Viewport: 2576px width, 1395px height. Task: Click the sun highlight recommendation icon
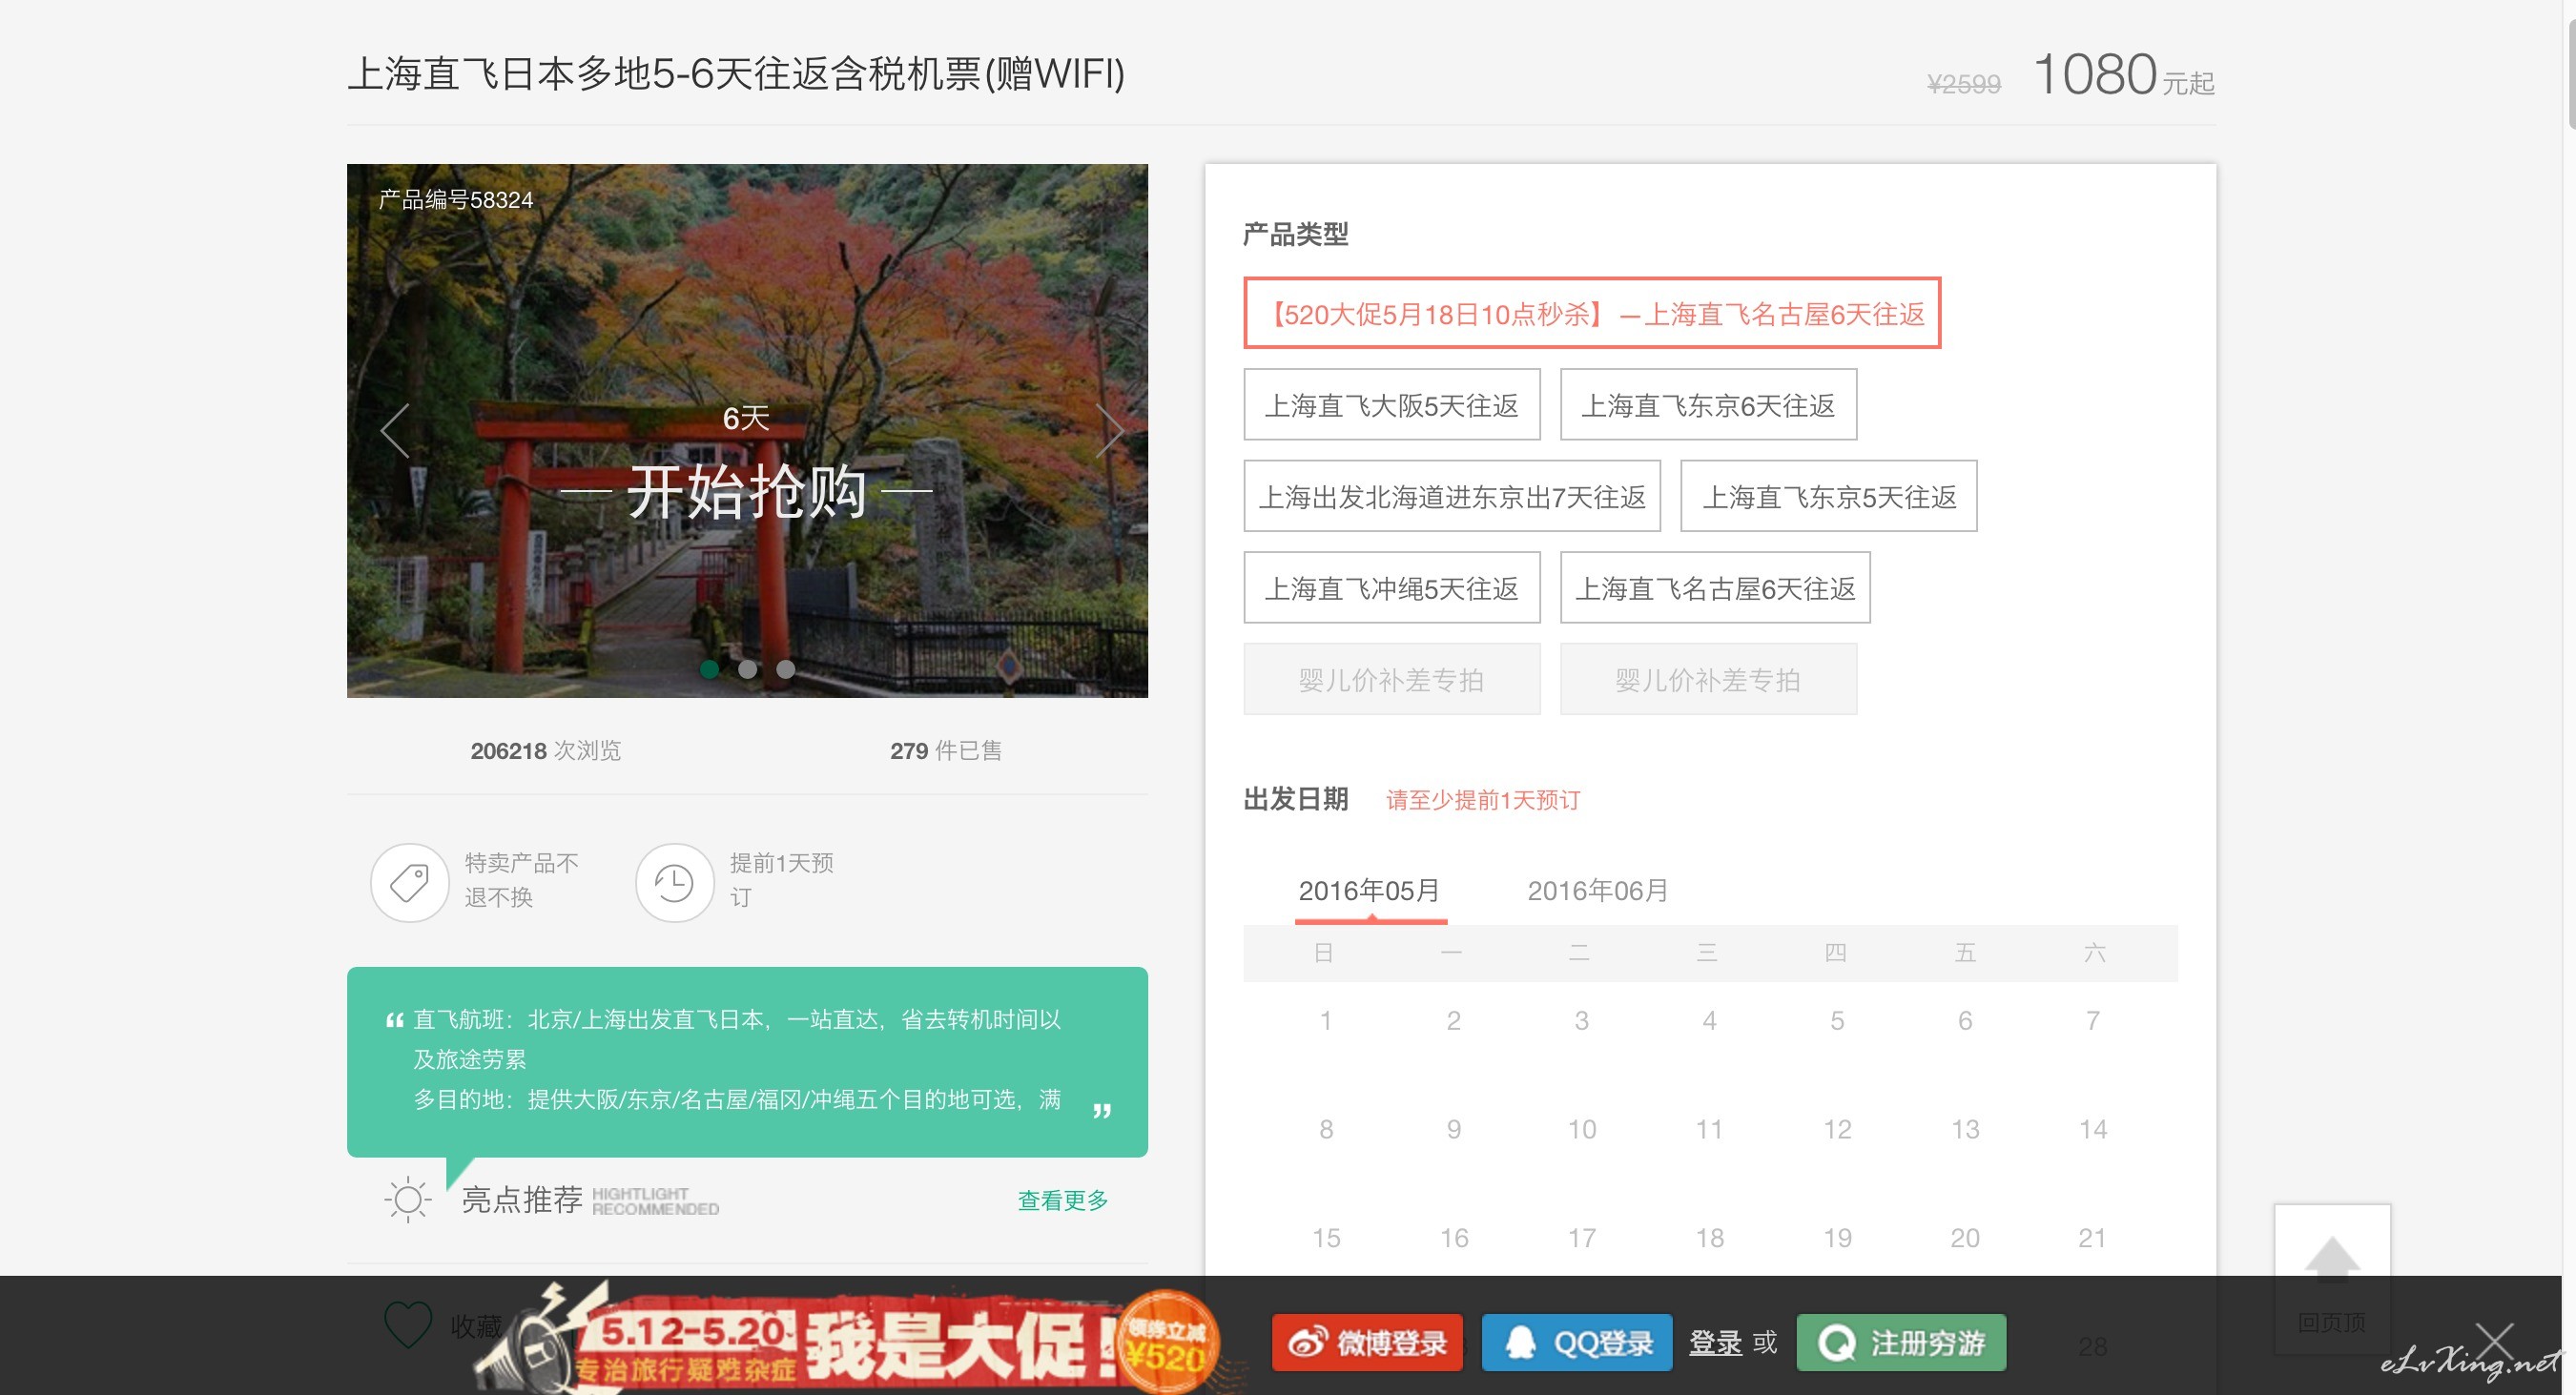click(407, 1199)
